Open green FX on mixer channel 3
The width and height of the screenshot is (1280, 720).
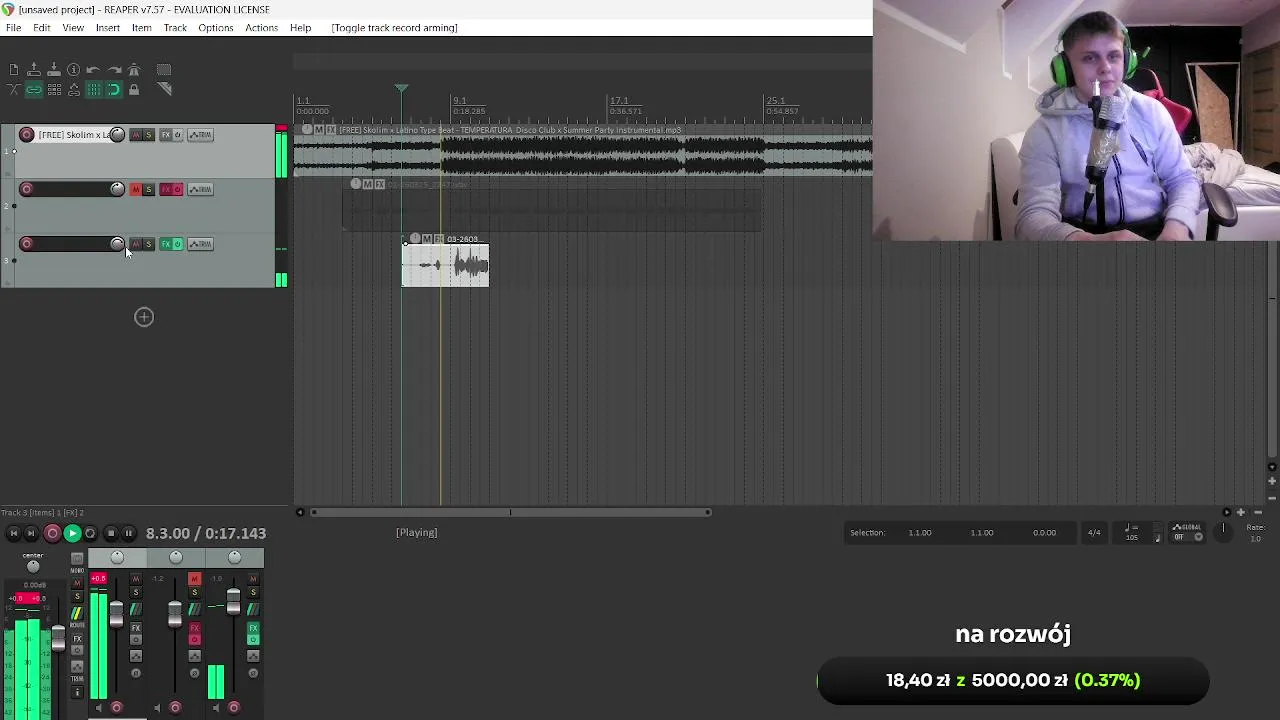[253, 628]
